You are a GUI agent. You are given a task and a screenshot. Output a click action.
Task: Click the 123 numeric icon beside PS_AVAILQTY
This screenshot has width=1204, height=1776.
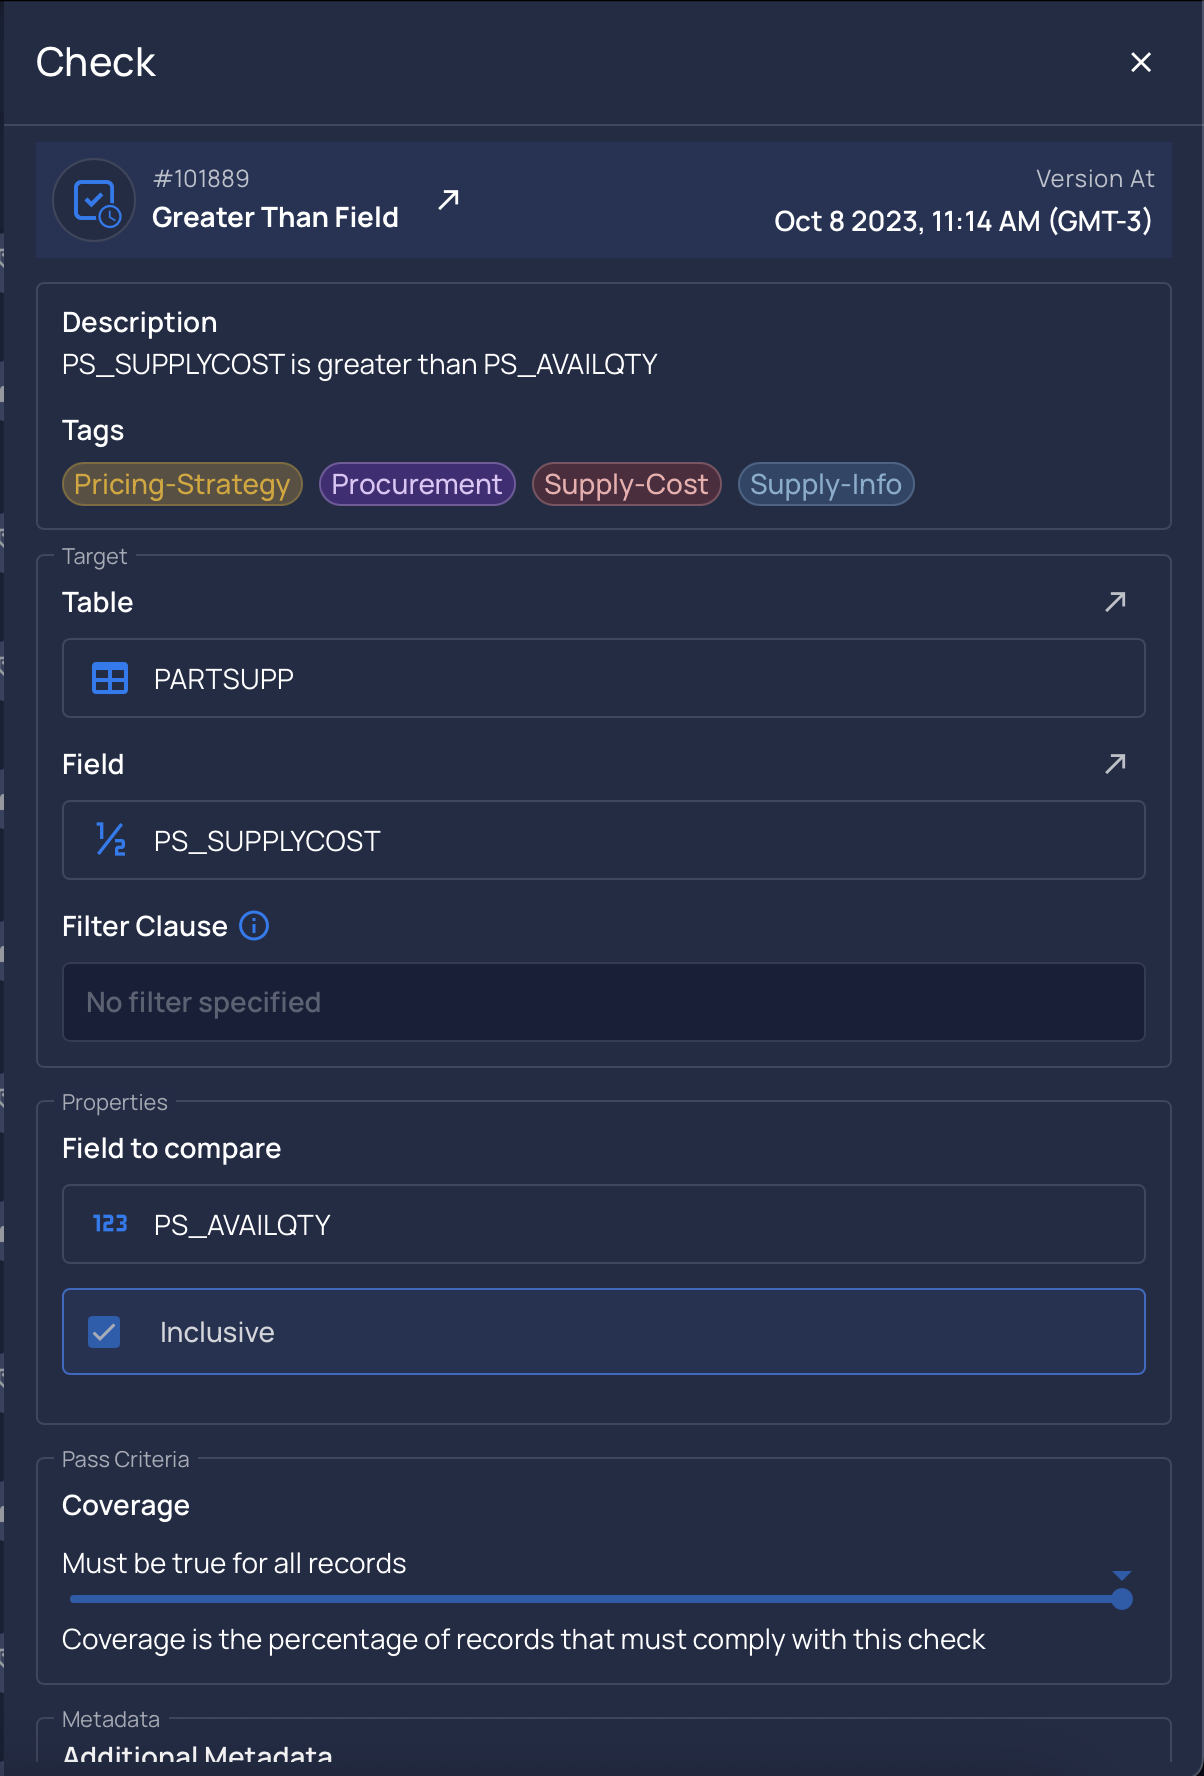tap(110, 1224)
